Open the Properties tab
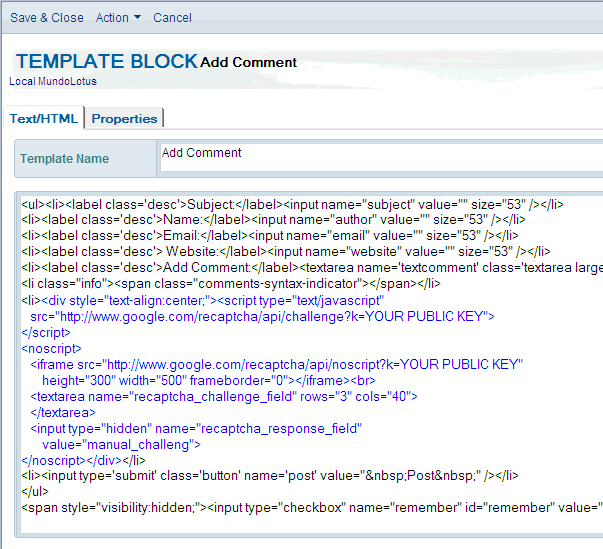The width and height of the screenshot is (603, 549). 124,118
